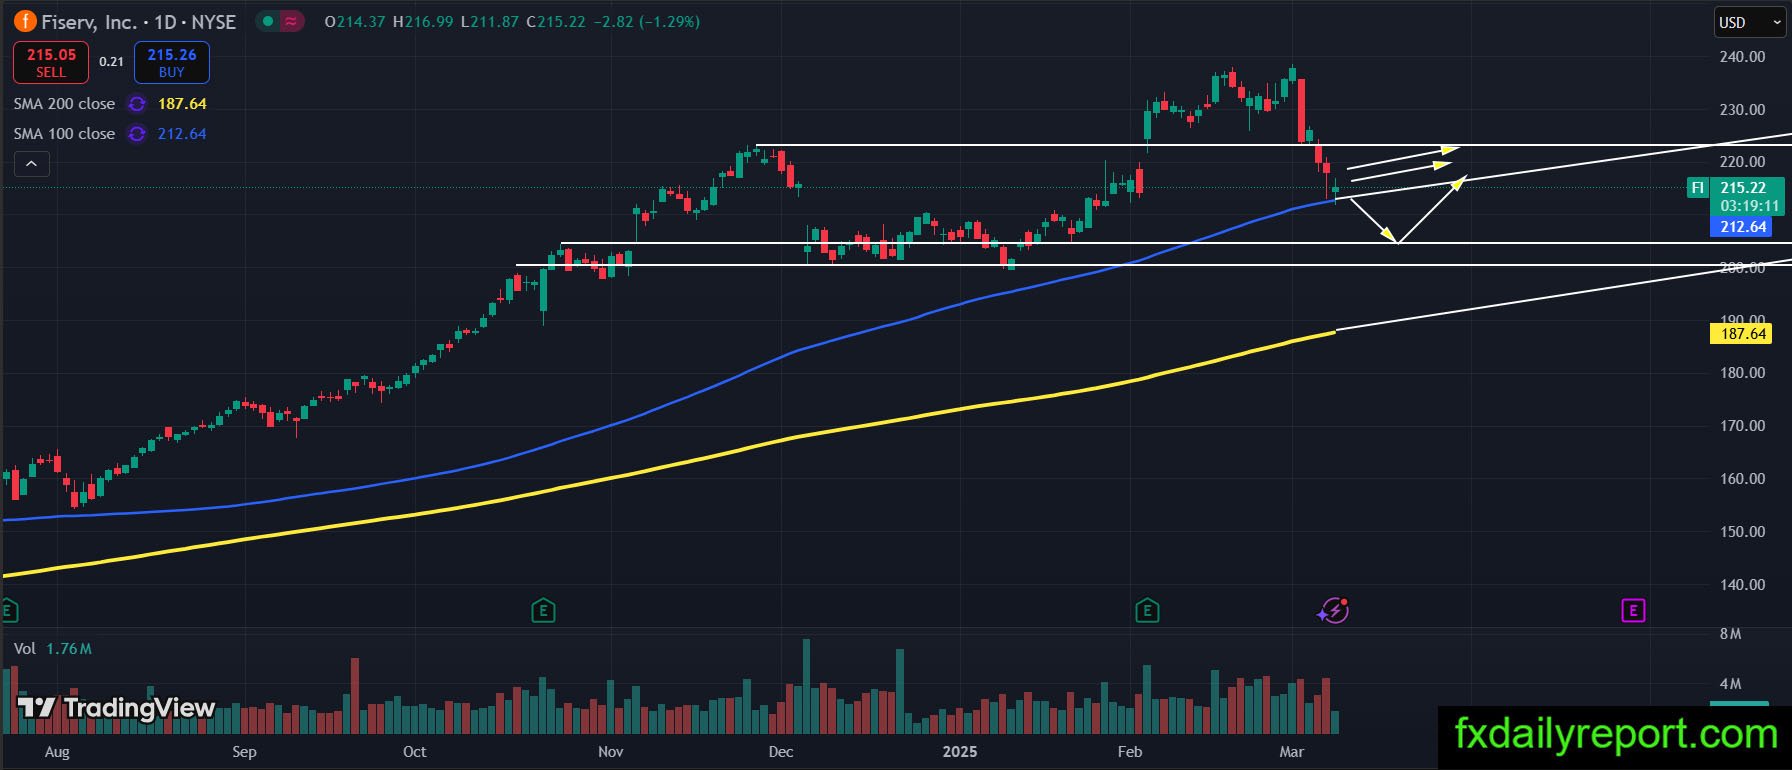1792x770 pixels.
Task: Click the open value O214.37
Action: (x=355, y=22)
